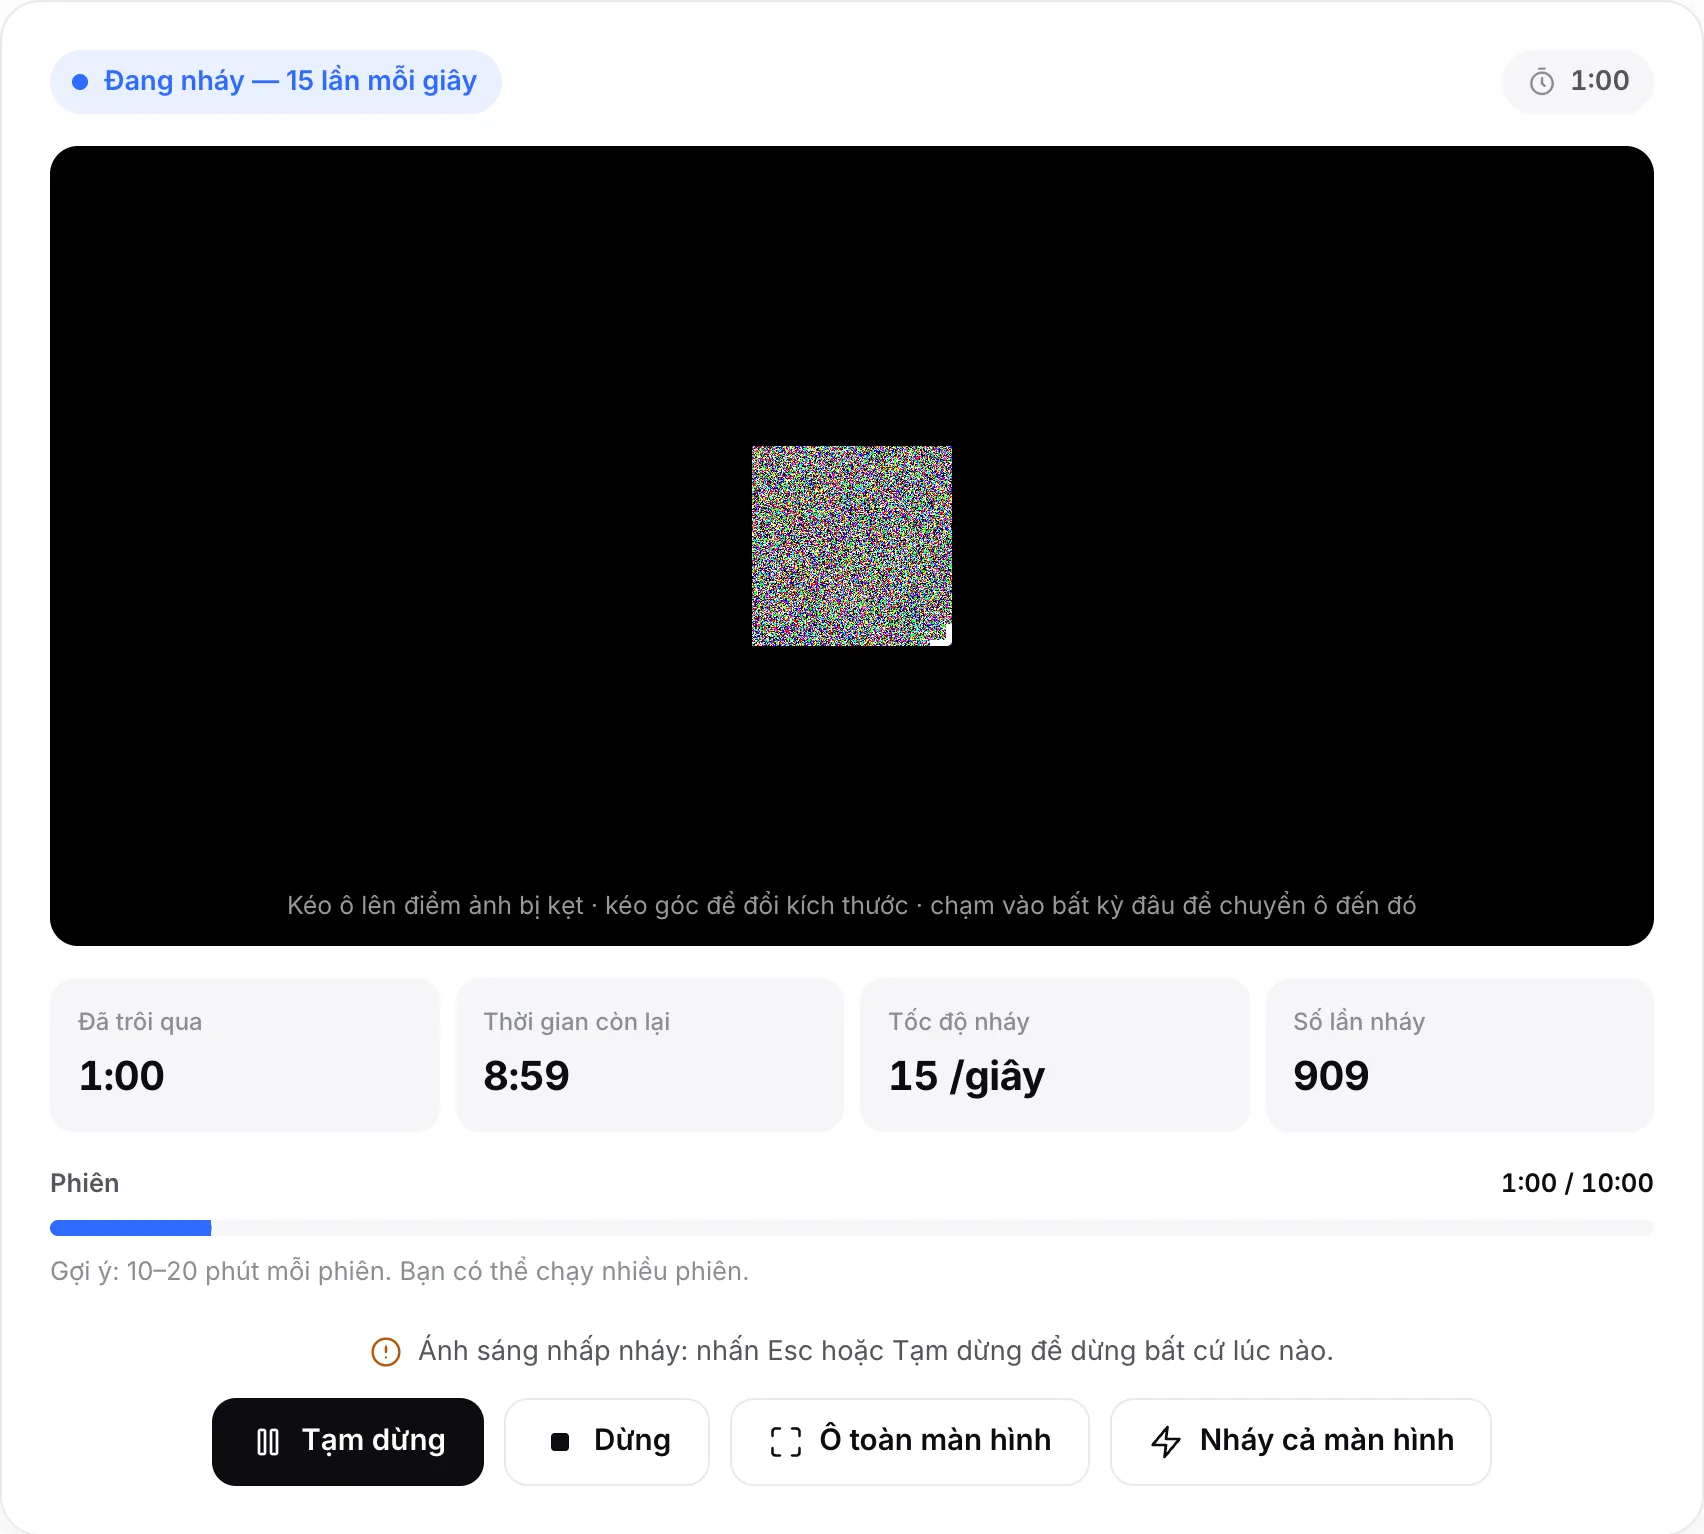Click the "Đang nháy — 15 lần mỗi giây" status
The image size is (1704, 1534).
pyautogui.click(x=276, y=82)
